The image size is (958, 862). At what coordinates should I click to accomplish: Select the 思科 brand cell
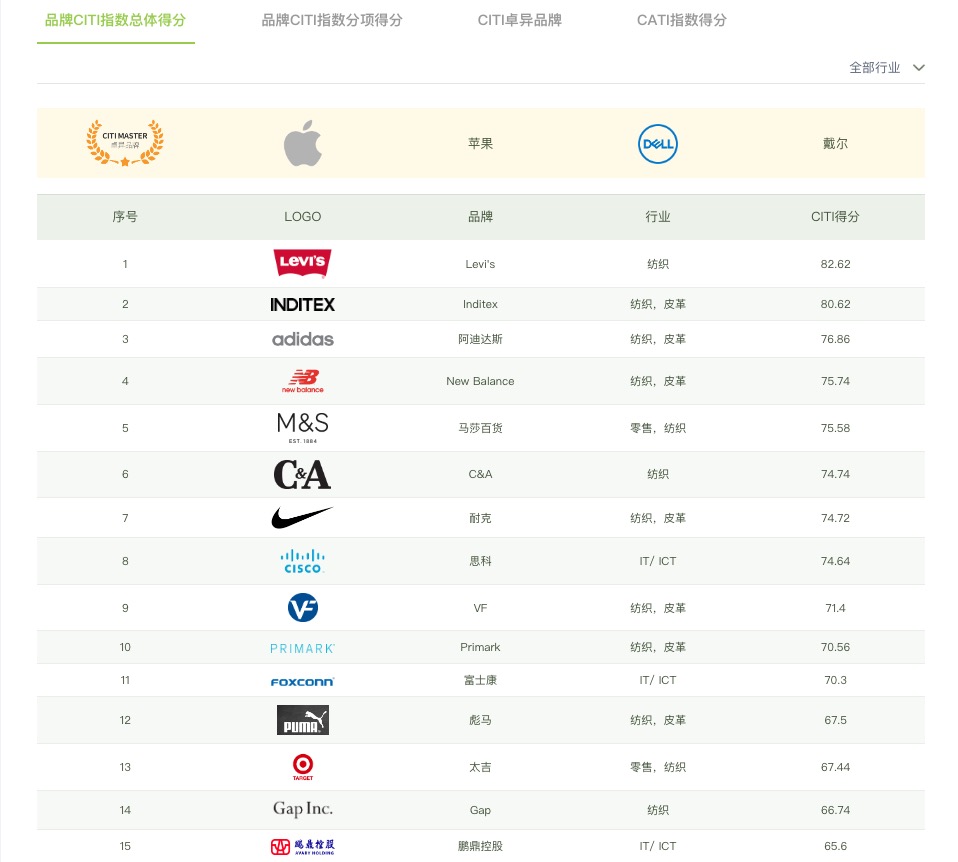480,561
